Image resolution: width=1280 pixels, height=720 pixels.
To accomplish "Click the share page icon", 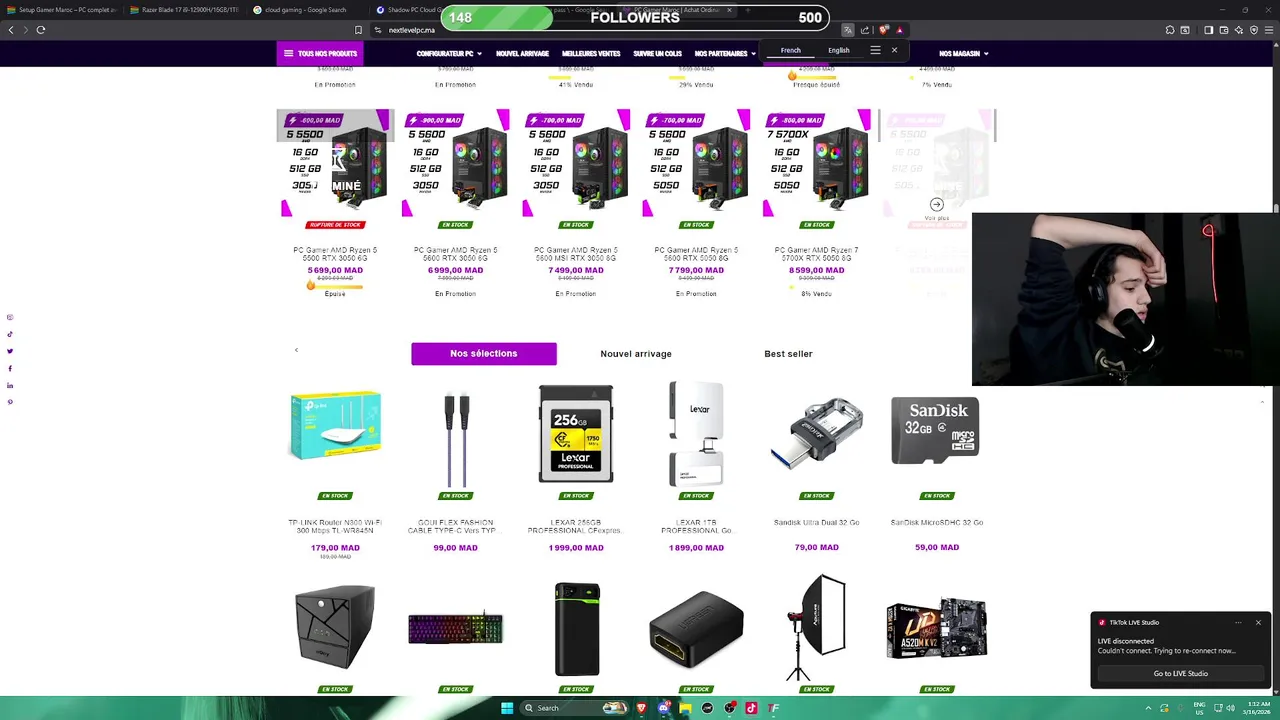I will tap(865, 30).
